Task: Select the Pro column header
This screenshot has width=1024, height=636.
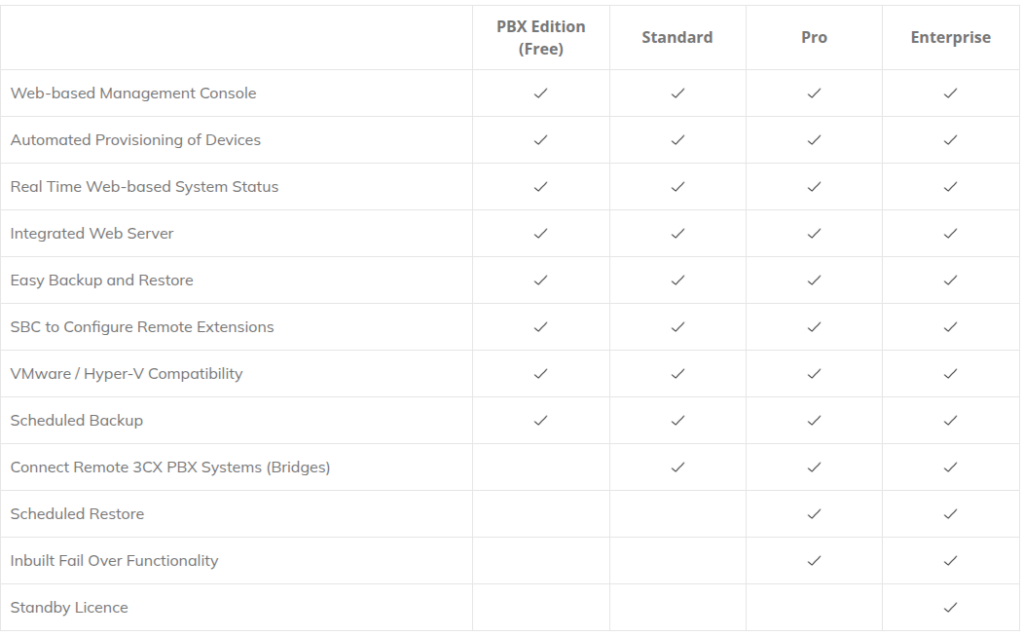Action: coord(814,38)
